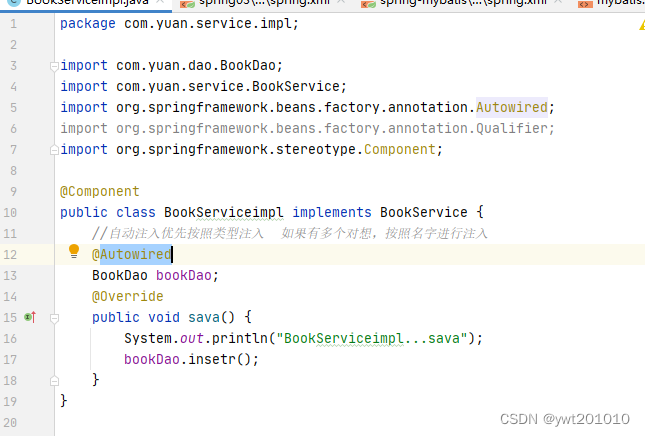The height and width of the screenshot is (436, 645).
Task: Click line number 12 in the gutter
Action: coord(10,255)
